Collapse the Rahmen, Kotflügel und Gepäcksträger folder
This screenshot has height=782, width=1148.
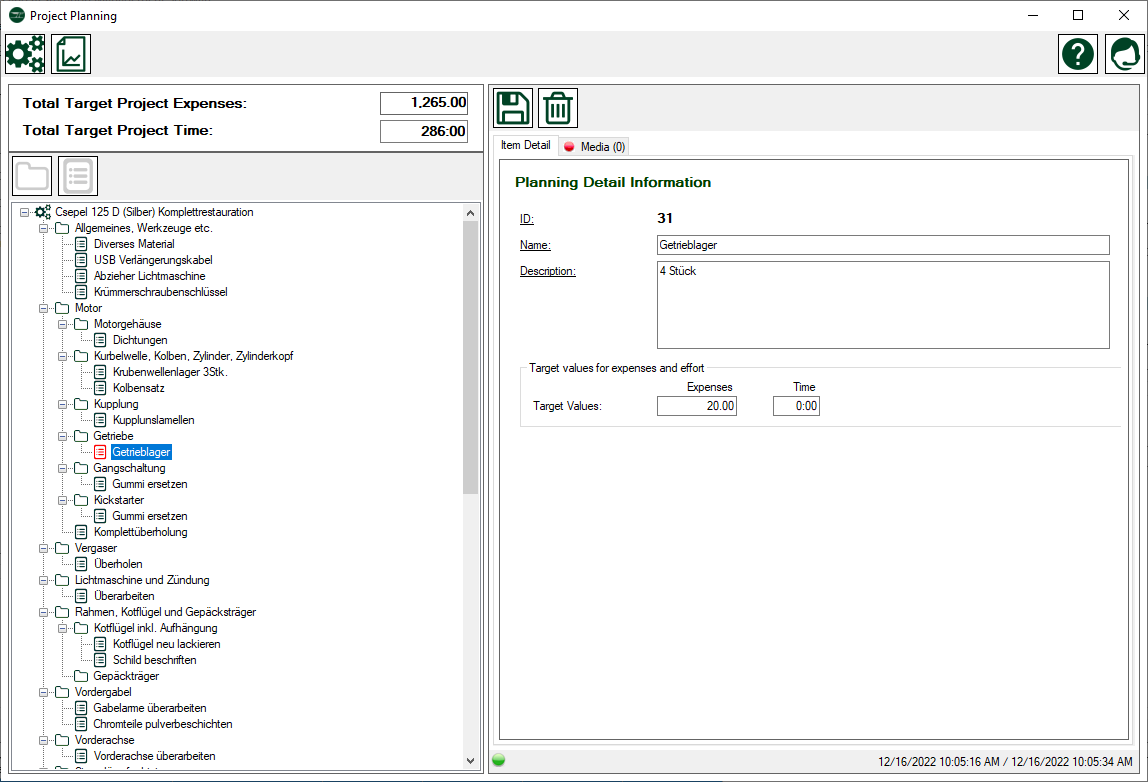point(43,613)
